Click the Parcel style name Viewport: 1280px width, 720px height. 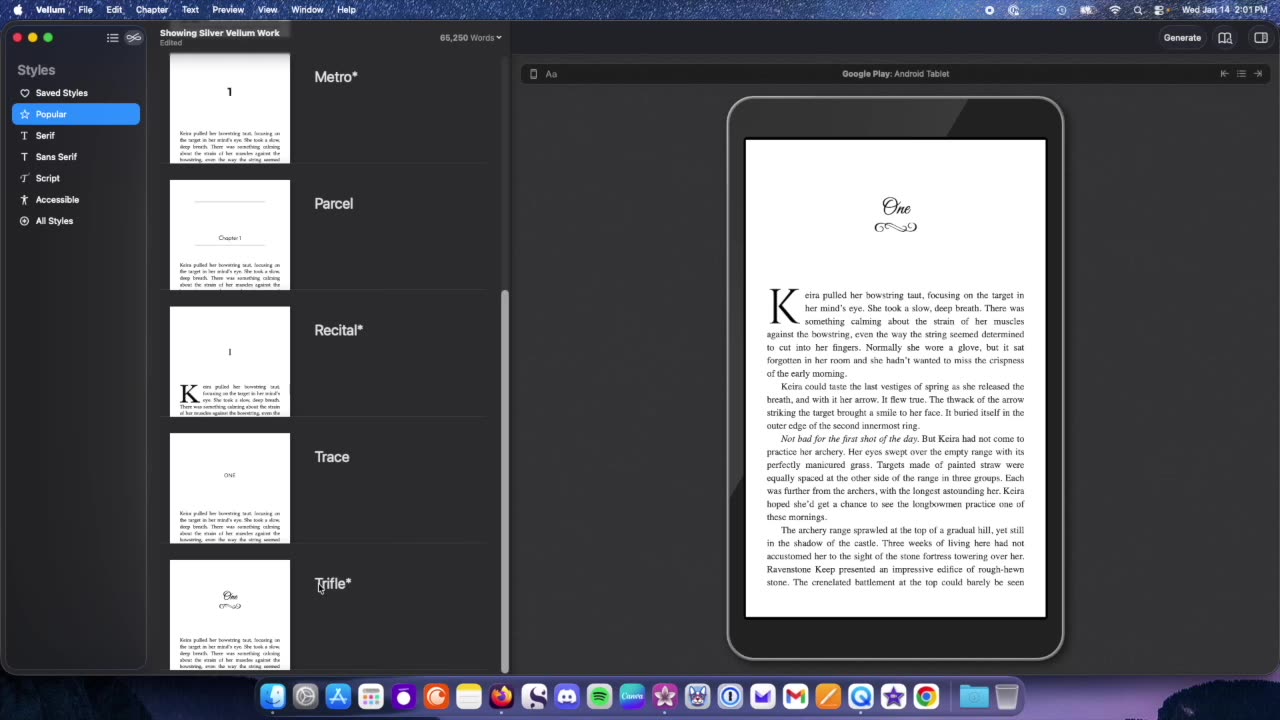point(334,204)
